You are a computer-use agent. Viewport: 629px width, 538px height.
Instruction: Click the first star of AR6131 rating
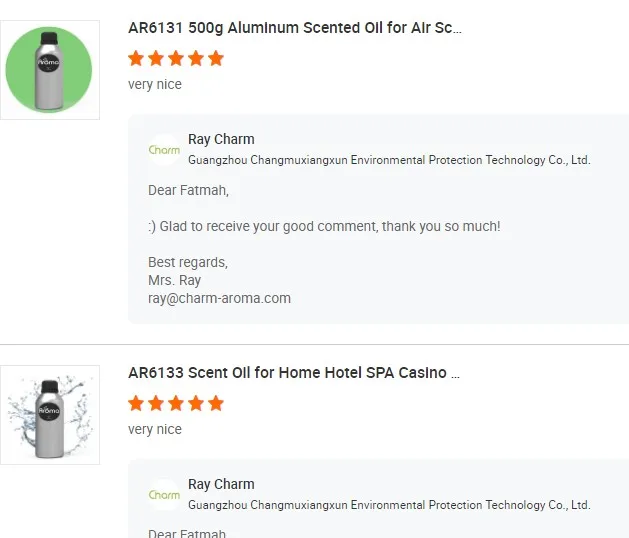(137, 58)
